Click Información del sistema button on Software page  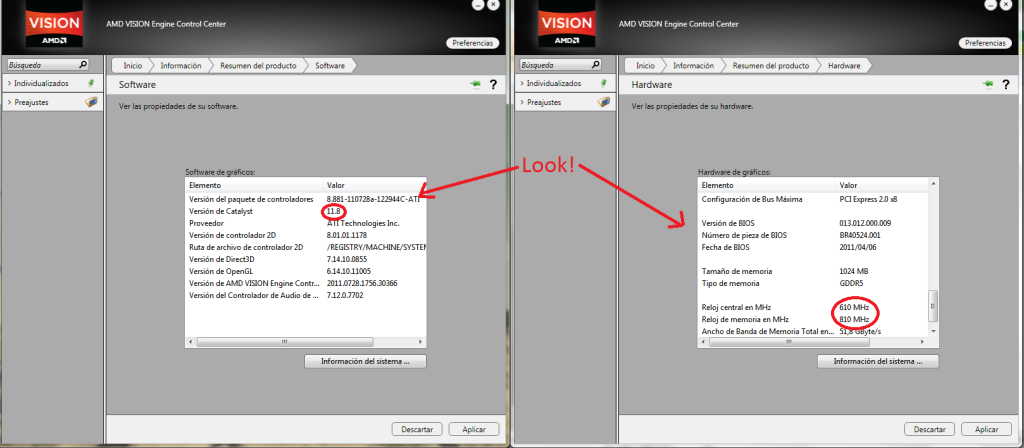pyautogui.click(x=365, y=361)
